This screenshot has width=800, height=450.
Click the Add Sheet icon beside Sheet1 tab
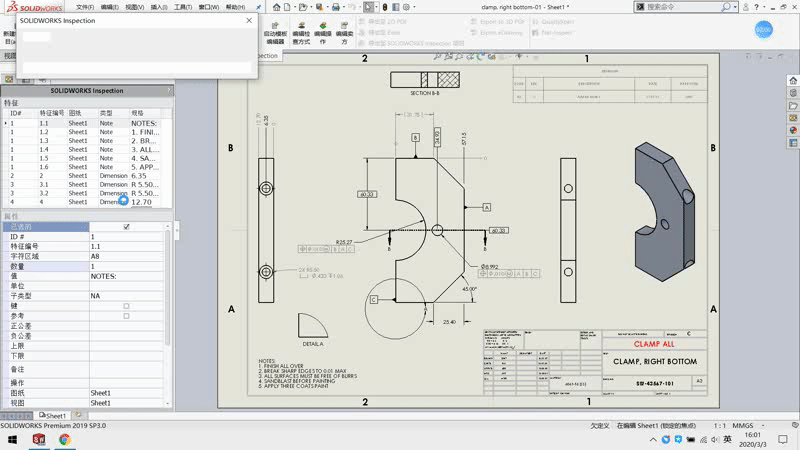click(77, 415)
